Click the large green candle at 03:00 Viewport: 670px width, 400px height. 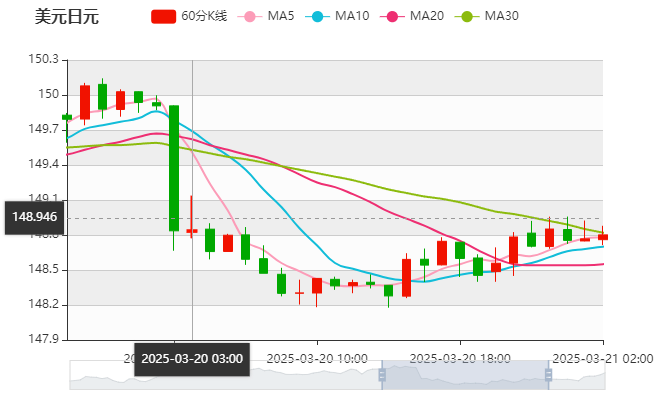pyautogui.click(x=174, y=168)
